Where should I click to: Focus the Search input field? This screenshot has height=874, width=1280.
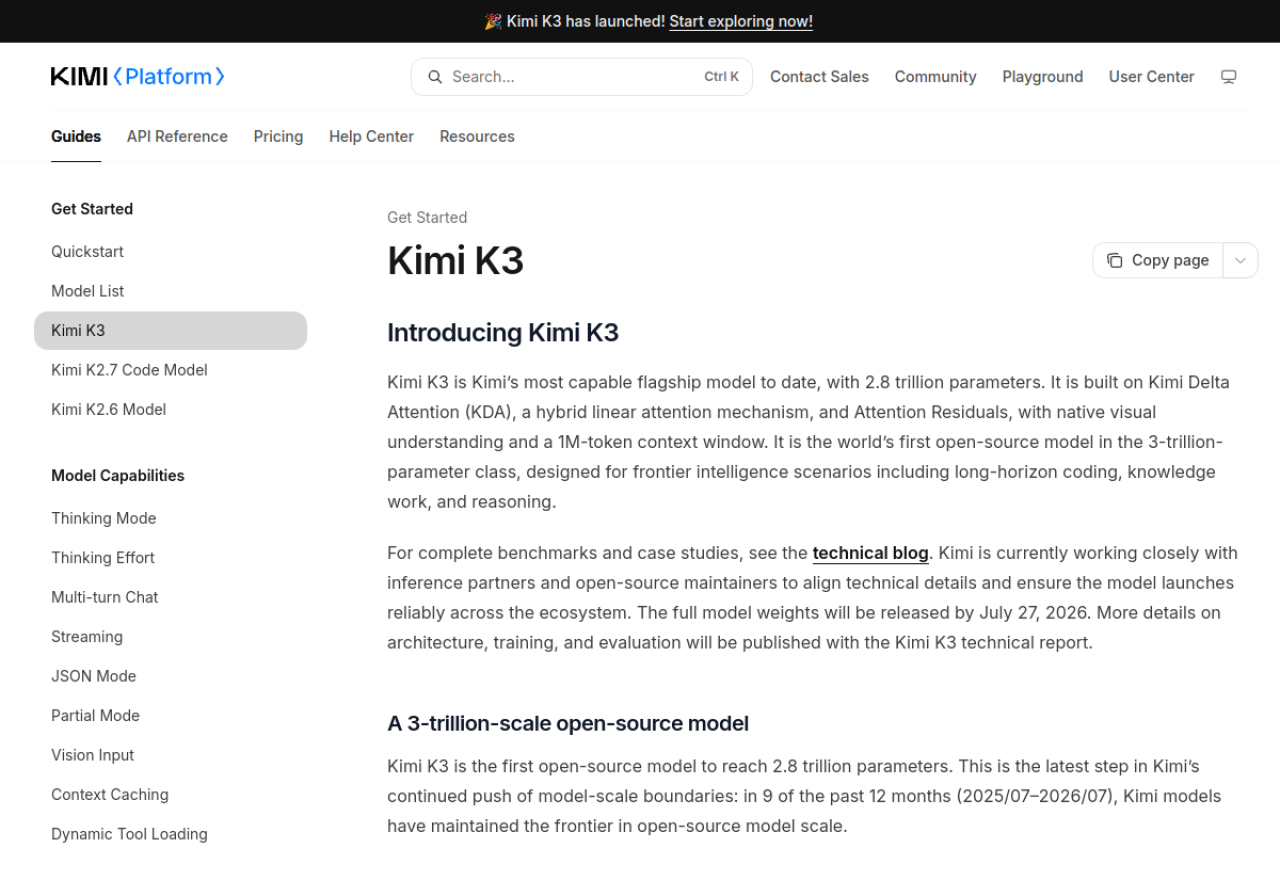(581, 77)
